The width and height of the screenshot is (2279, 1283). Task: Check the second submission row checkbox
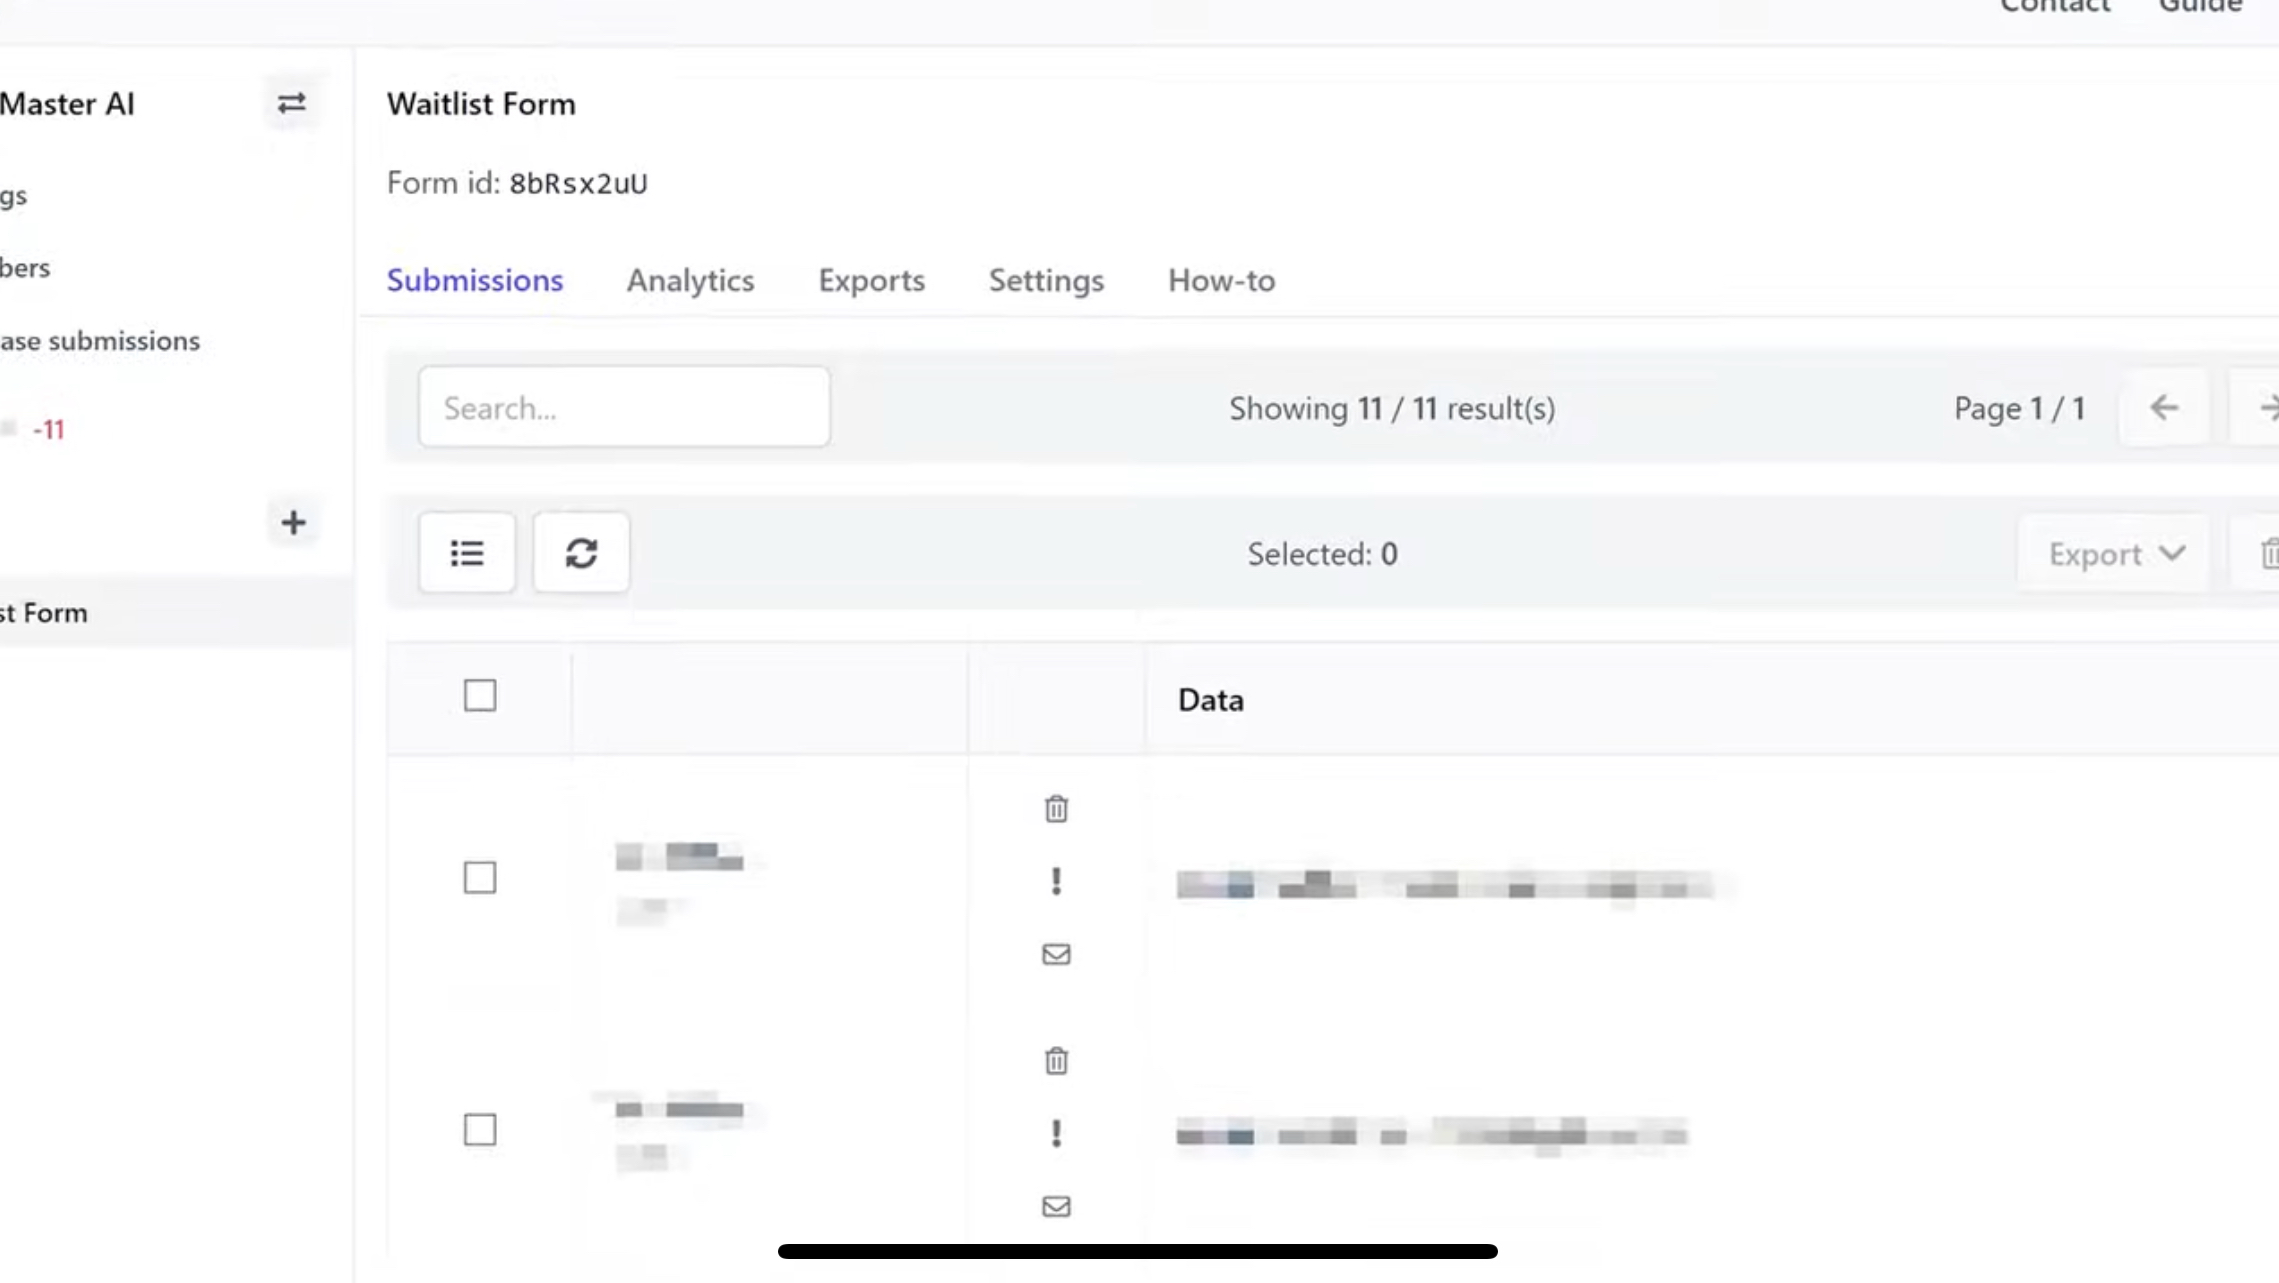tap(480, 1130)
